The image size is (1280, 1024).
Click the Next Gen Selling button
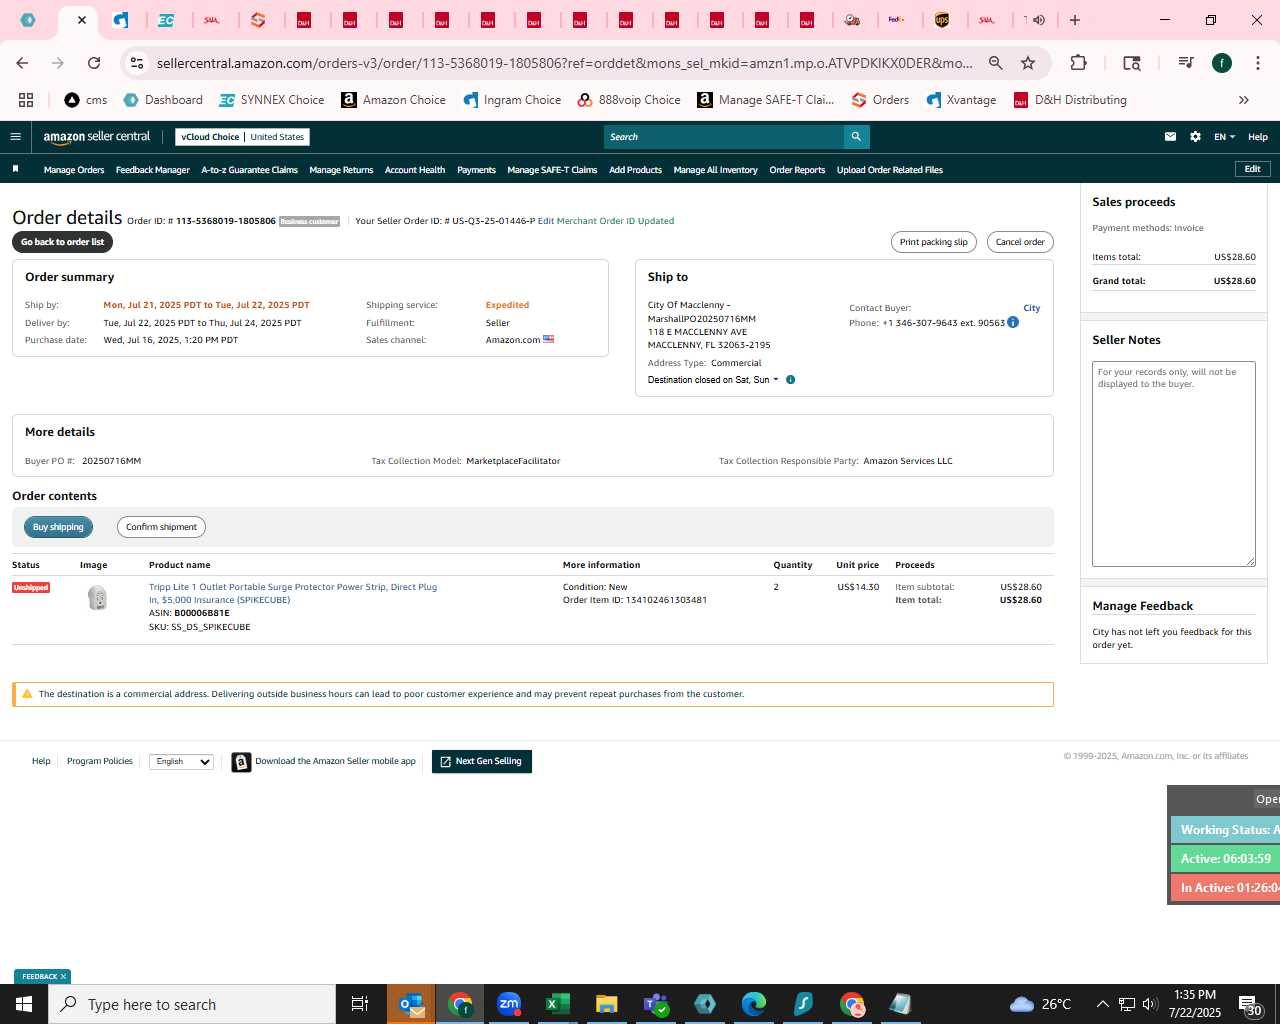pos(482,762)
